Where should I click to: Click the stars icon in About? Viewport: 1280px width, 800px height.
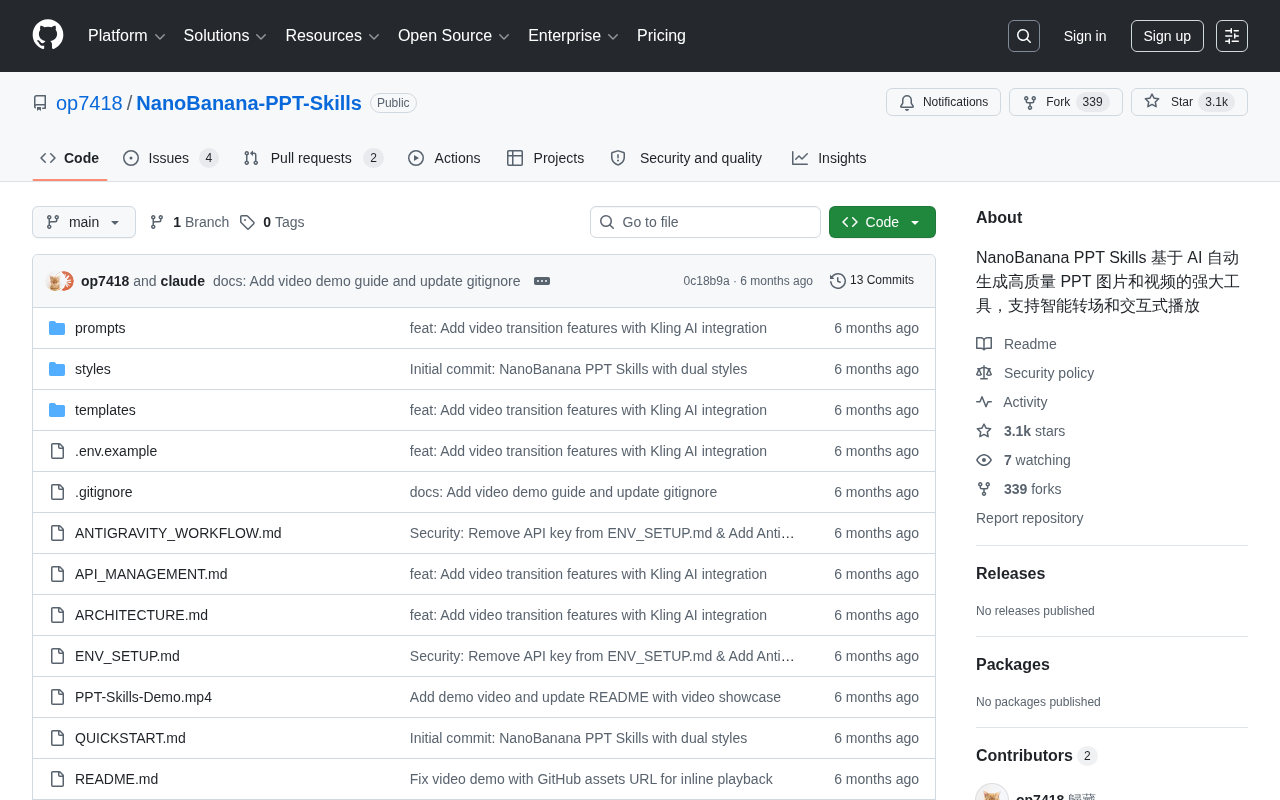click(984, 431)
